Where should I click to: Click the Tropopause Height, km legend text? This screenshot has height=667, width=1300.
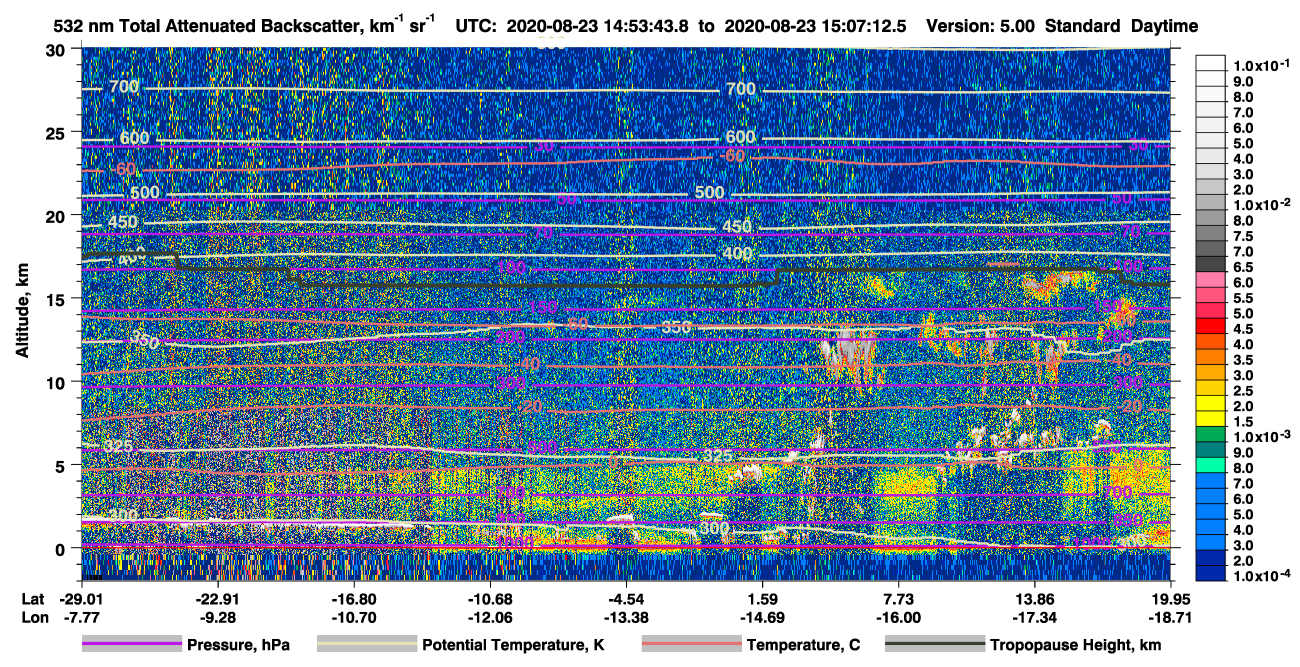(x=1076, y=646)
